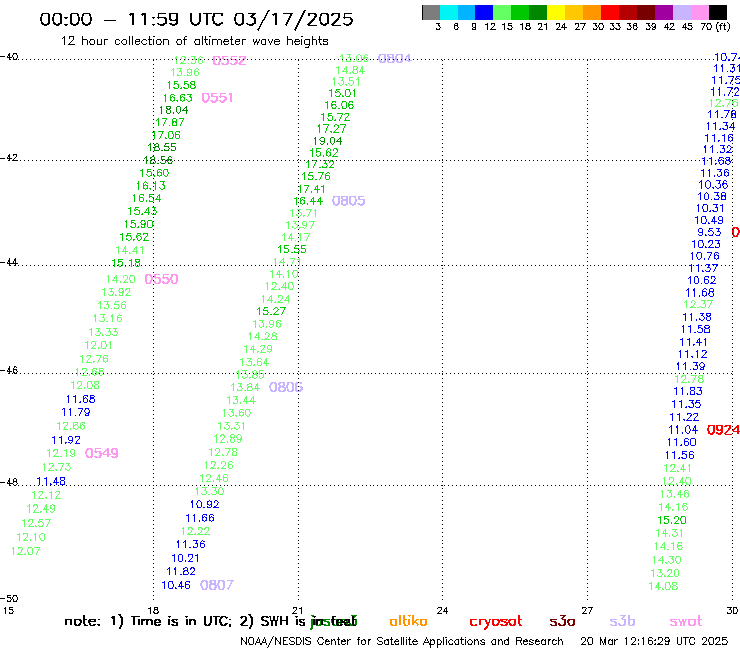The width and height of the screenshot is (740, 650).
Task: Select the purple legend color swatch
Action: (x=664, y=13)
